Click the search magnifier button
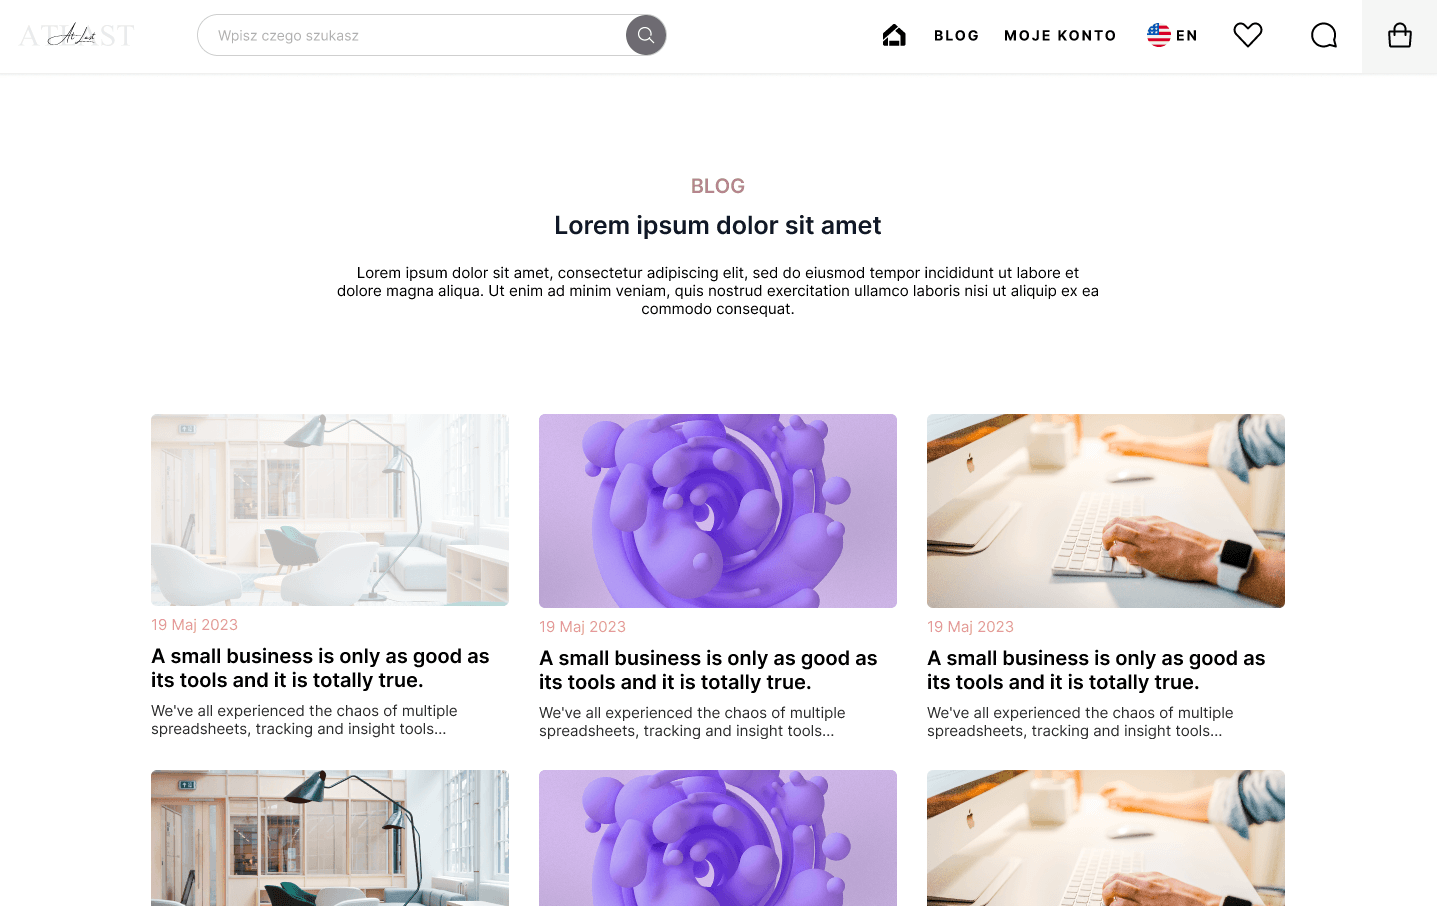1437x906 pixels. [646, 35]
